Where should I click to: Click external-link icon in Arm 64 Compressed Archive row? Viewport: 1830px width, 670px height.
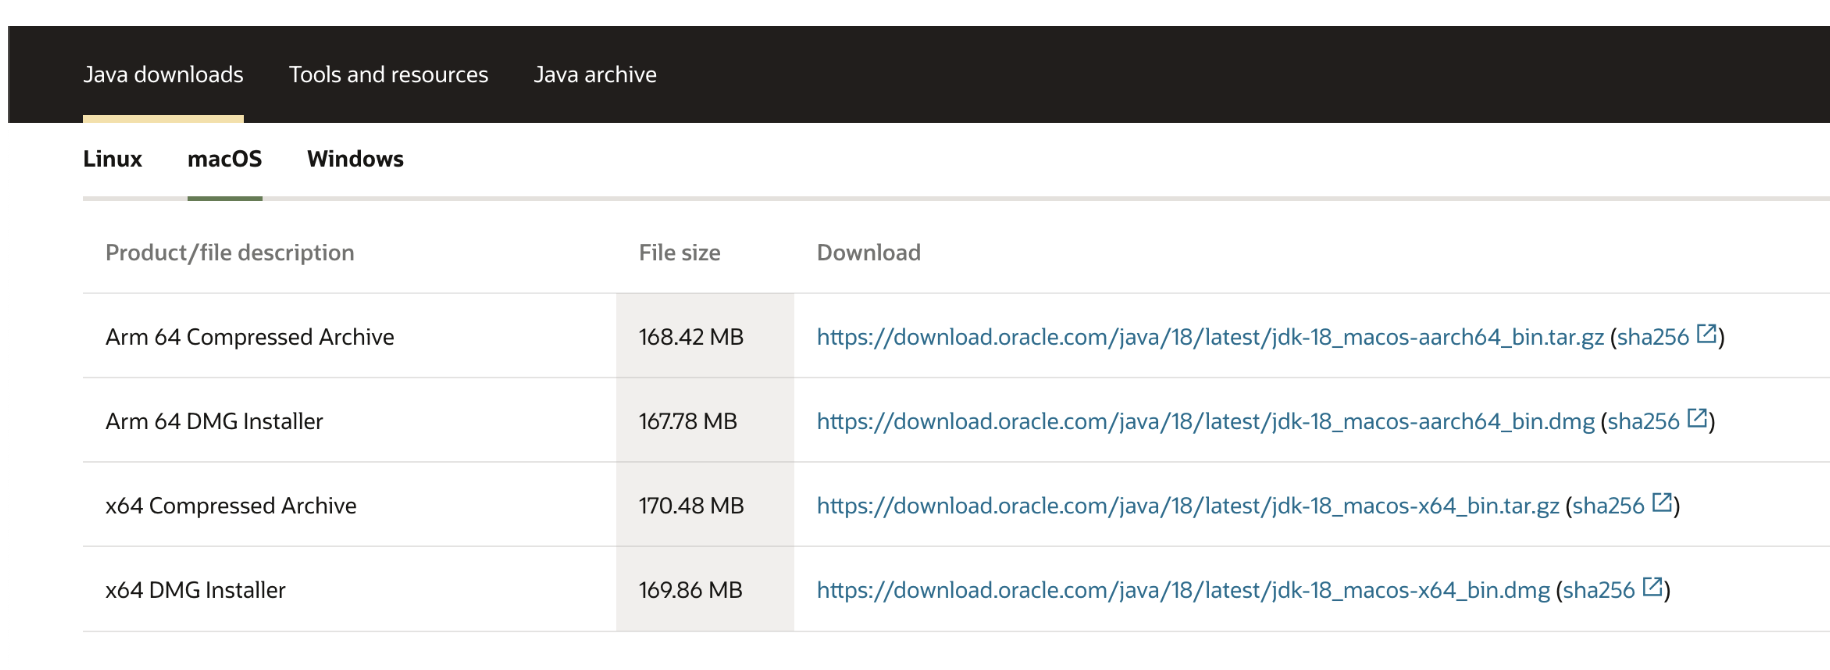click(x=1707, y=334)
